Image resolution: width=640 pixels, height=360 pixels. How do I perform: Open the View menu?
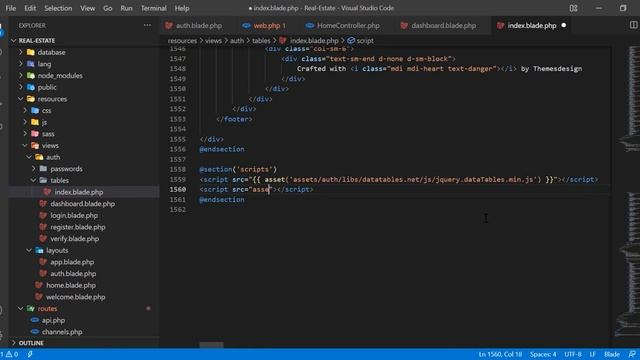87,8
